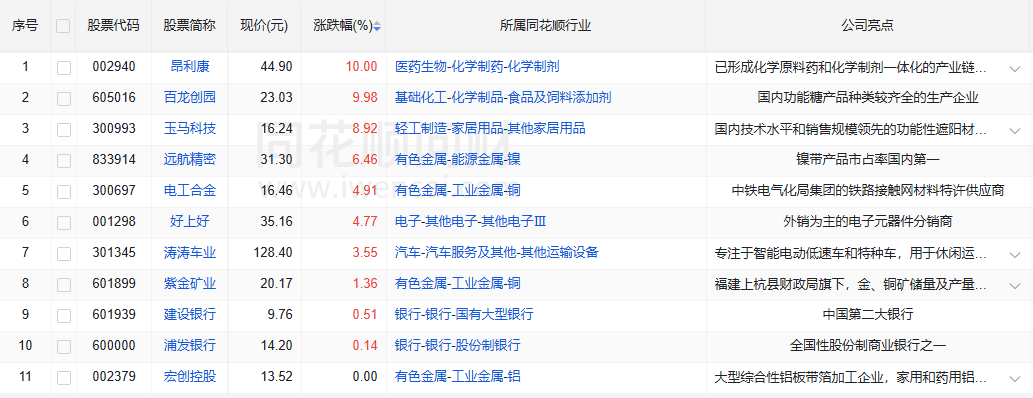This screenshot has height=398, width=1033.
Task: Sort by 现价(元) column header
Action: 264,26
